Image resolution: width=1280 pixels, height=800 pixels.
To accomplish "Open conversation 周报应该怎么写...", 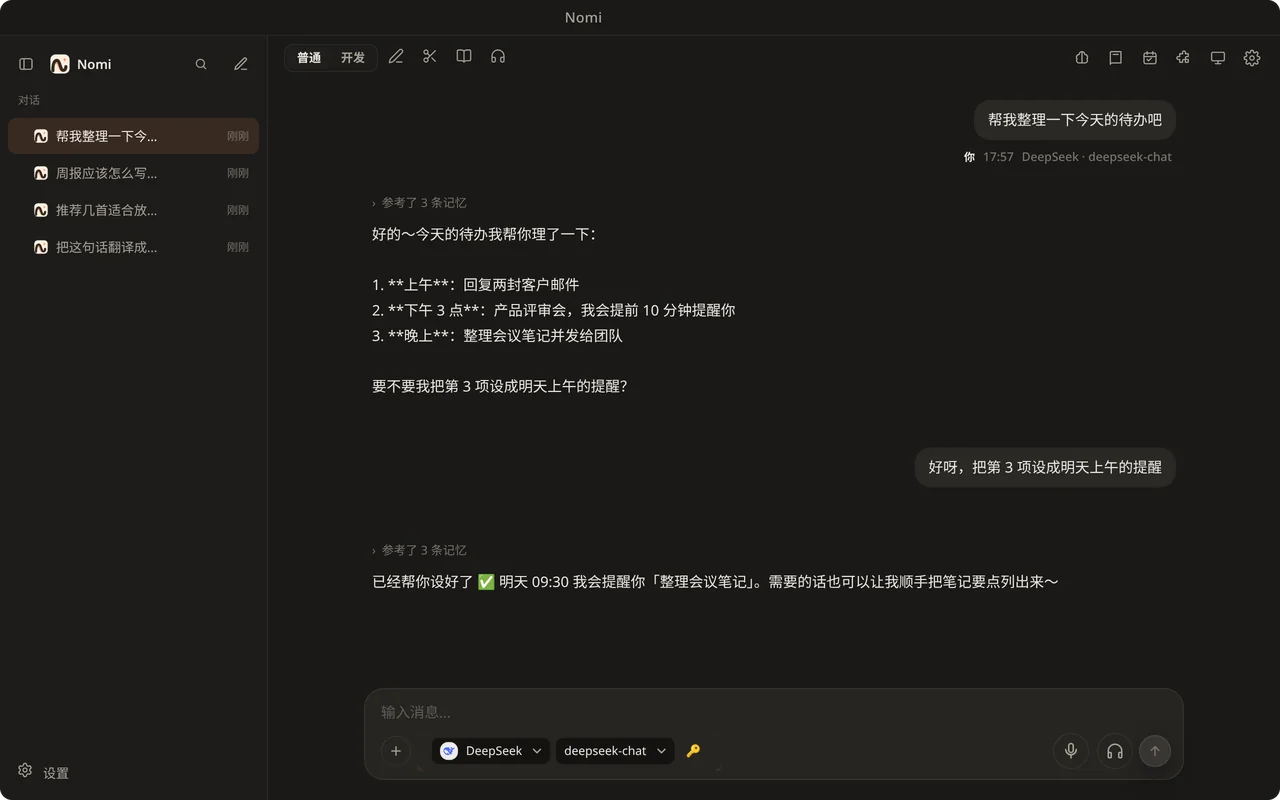I will coord(133,173).
